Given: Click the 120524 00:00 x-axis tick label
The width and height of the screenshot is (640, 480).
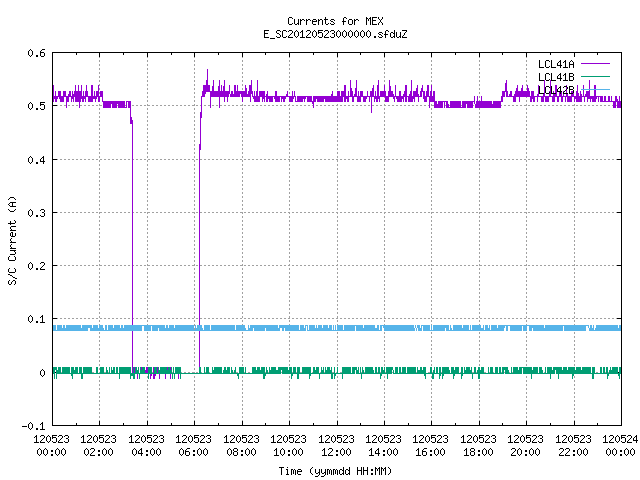Looking at the screenshot, I should [x=620, y=446].
